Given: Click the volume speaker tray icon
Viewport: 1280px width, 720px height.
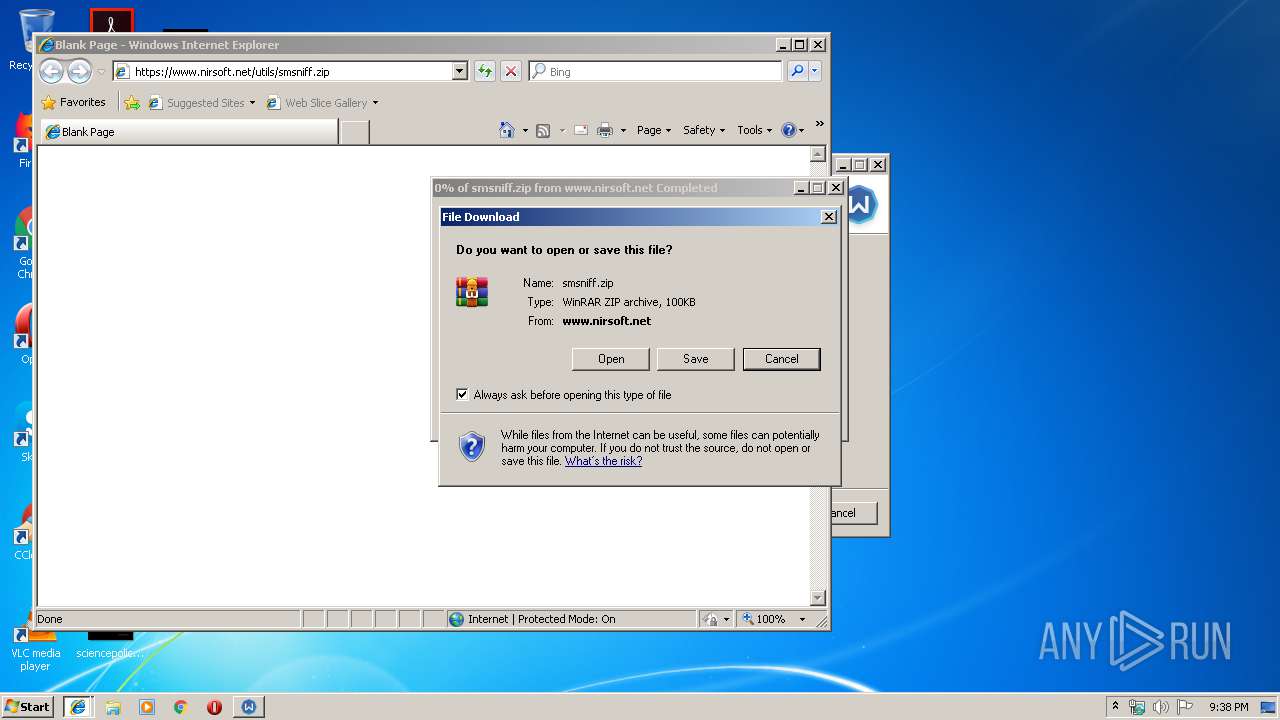Looking at the screenshot, I should tap(1160, 707).
